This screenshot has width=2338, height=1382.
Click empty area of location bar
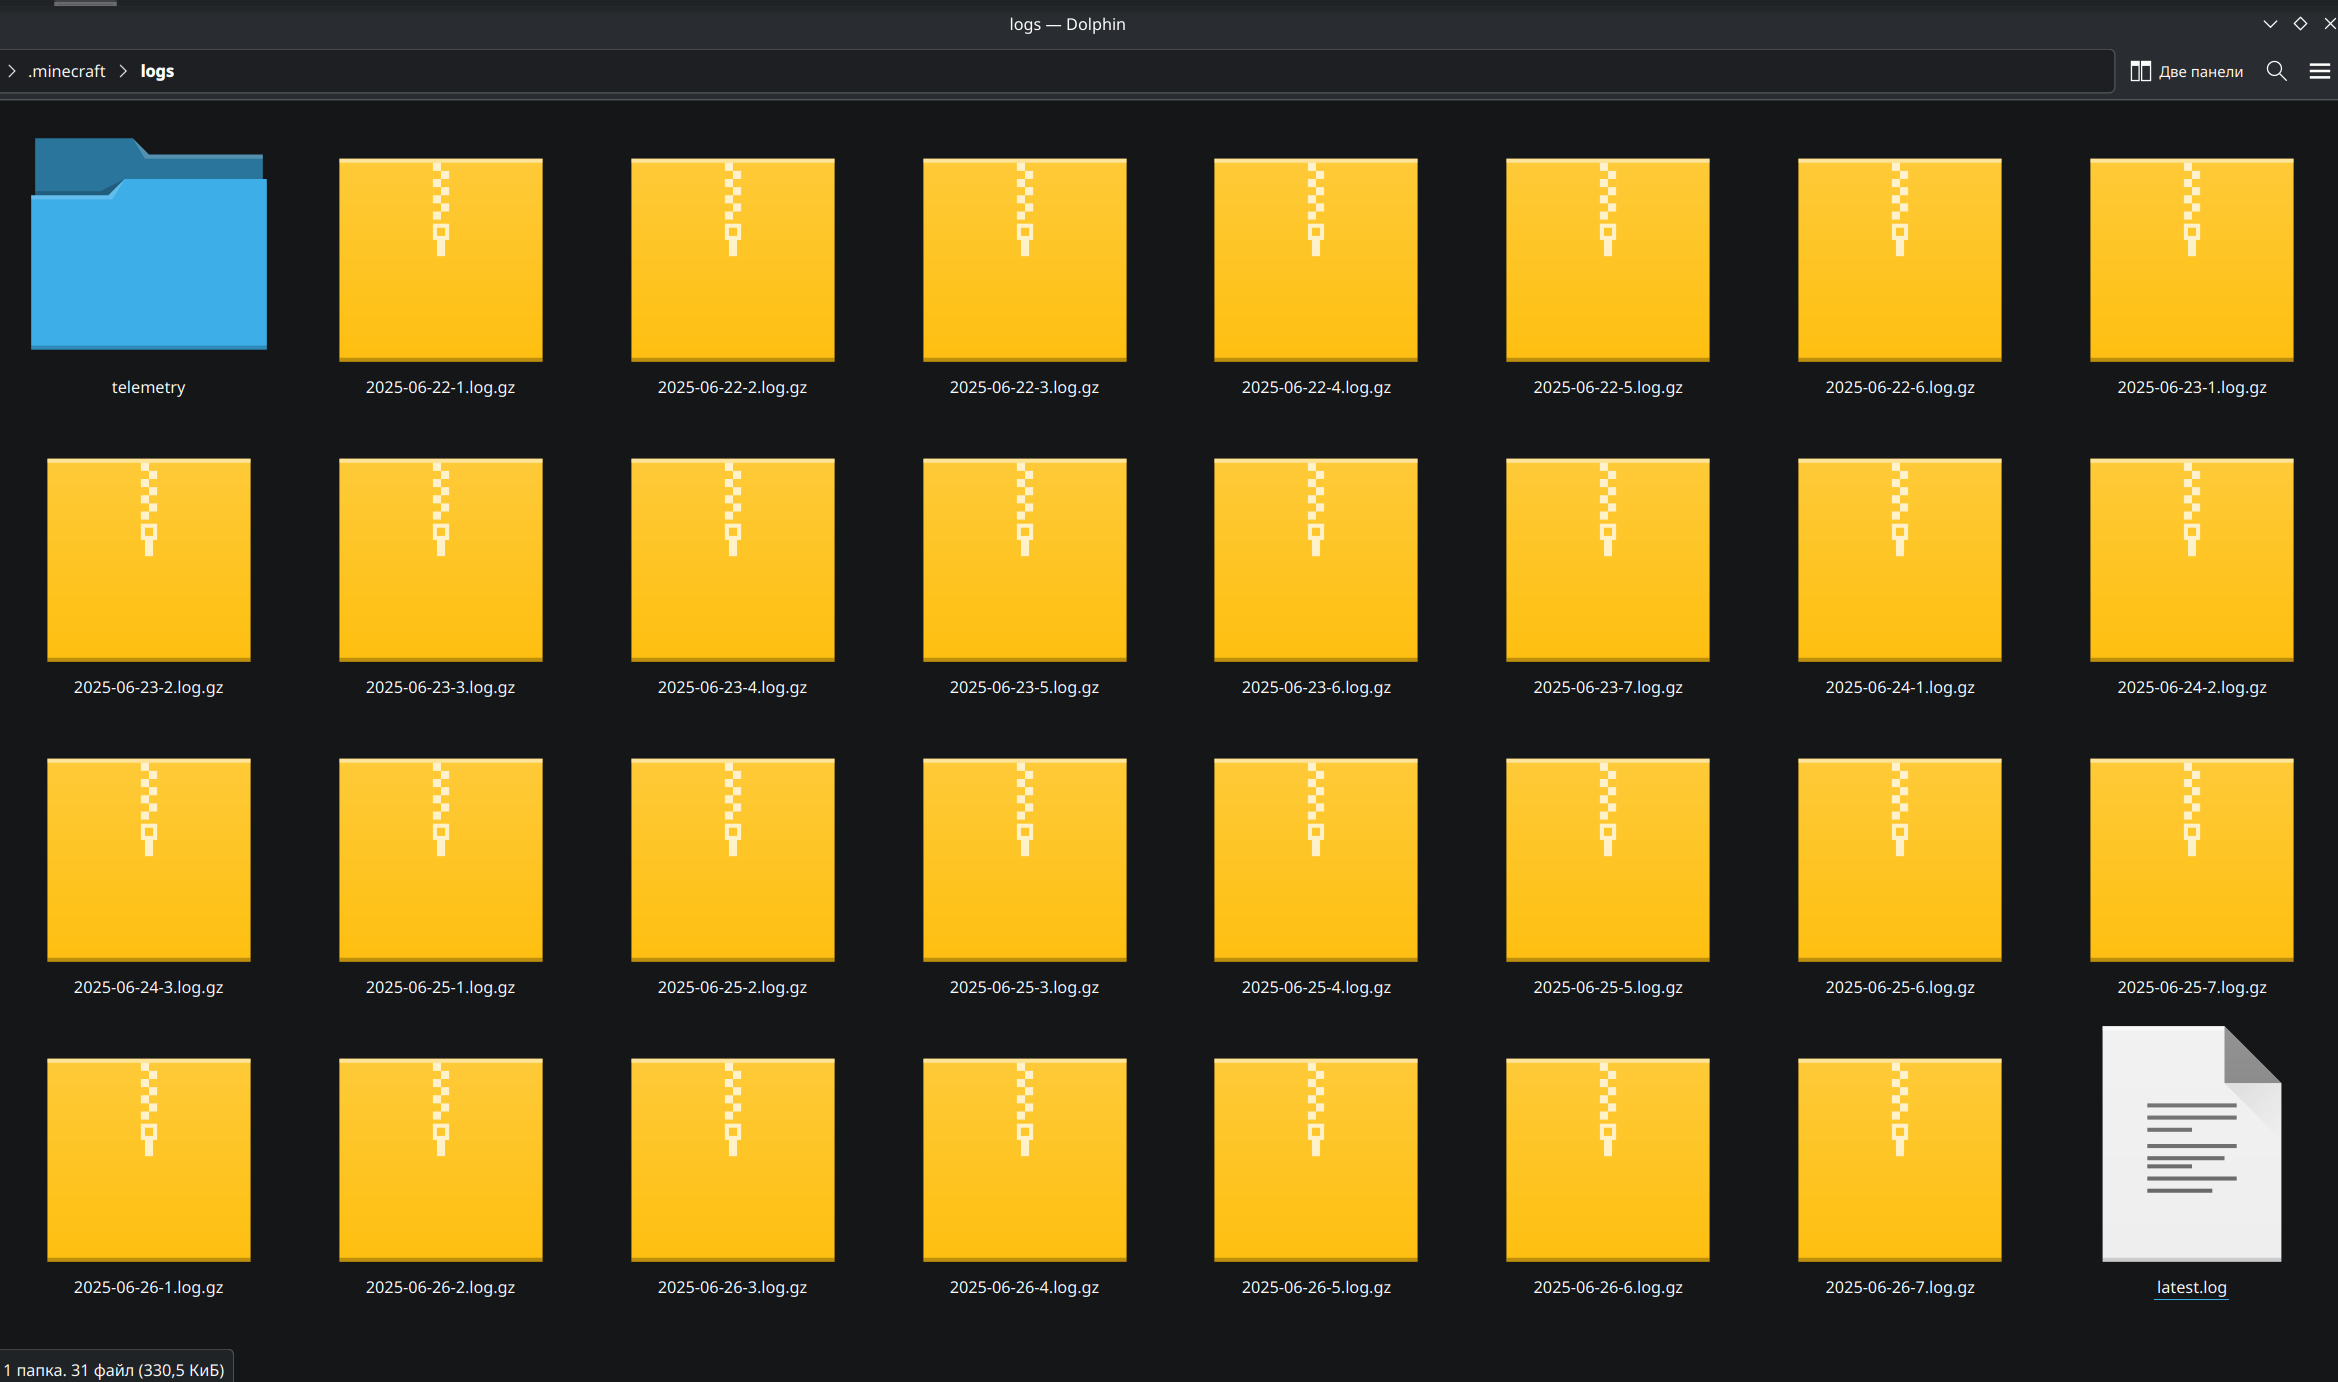1100,71
